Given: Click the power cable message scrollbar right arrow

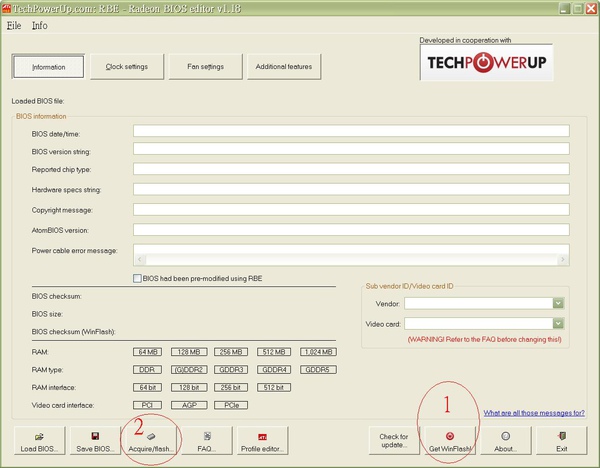Looking at the screenshot, I should [563, 259].
